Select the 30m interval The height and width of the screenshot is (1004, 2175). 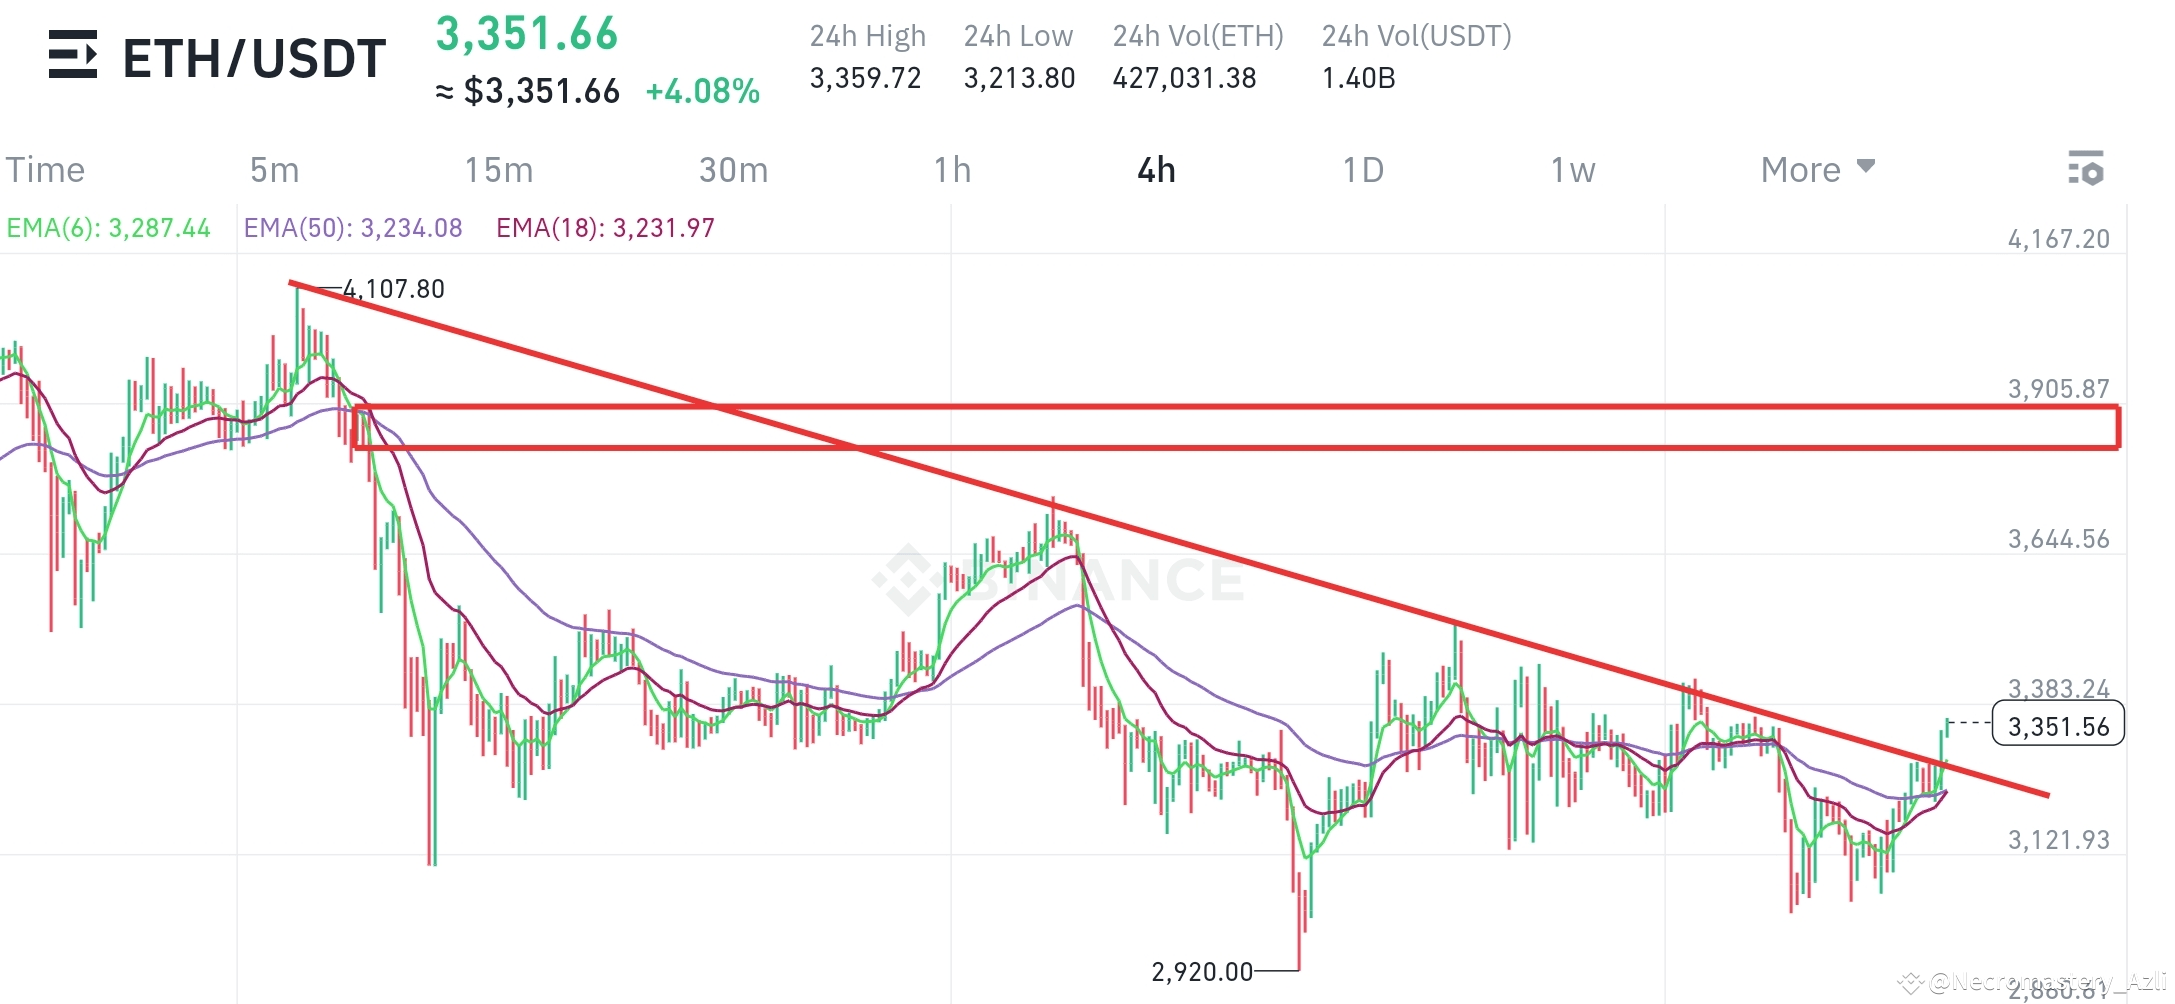pyautogui.click(x=731, y=169)
